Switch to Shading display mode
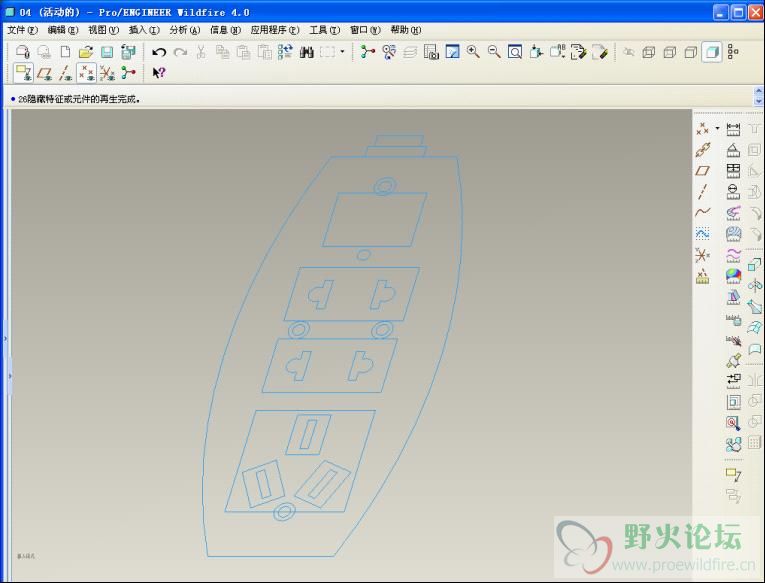The image size is (765, 583). (x=712, y=52)
